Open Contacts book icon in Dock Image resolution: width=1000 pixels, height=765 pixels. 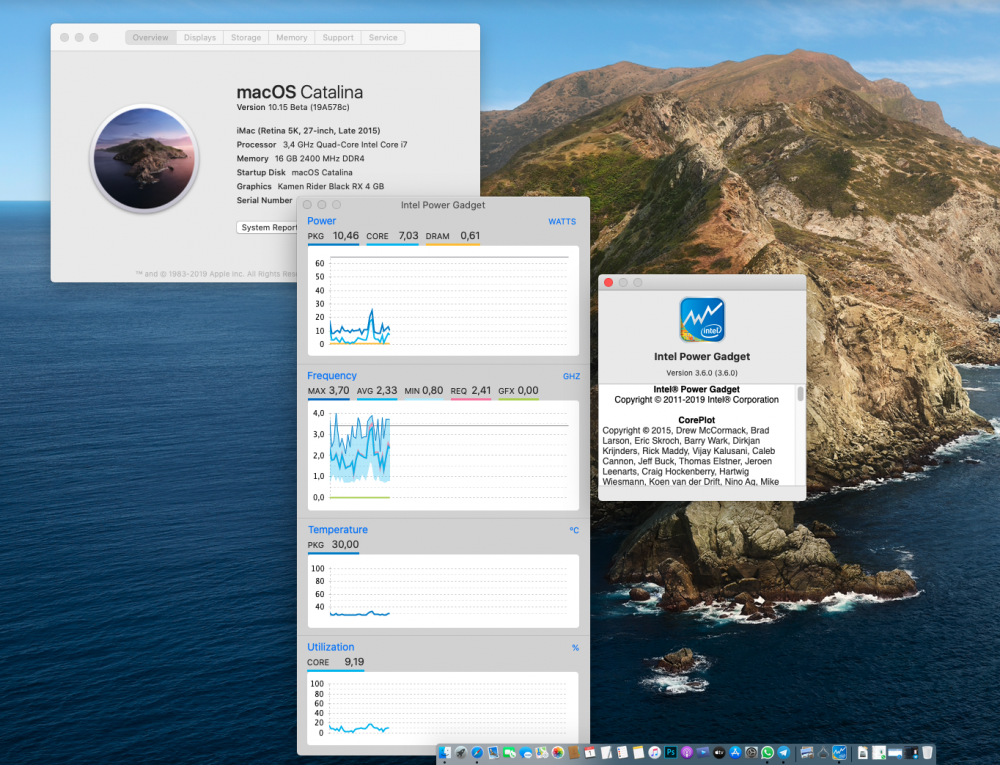(x=574, y=752)
